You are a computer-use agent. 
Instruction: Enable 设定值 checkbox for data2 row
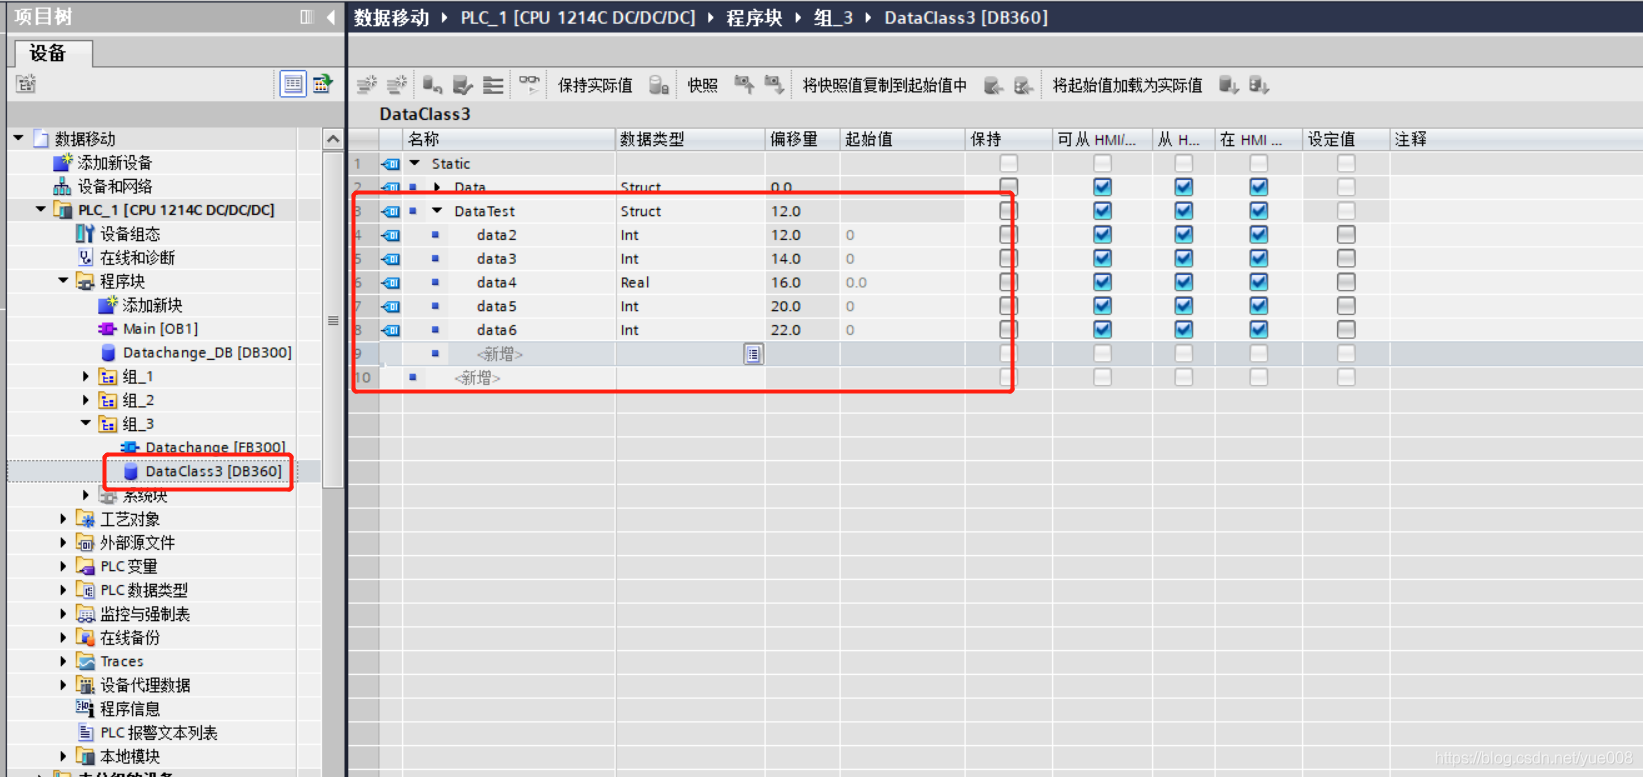click(x=1346, y=234)
